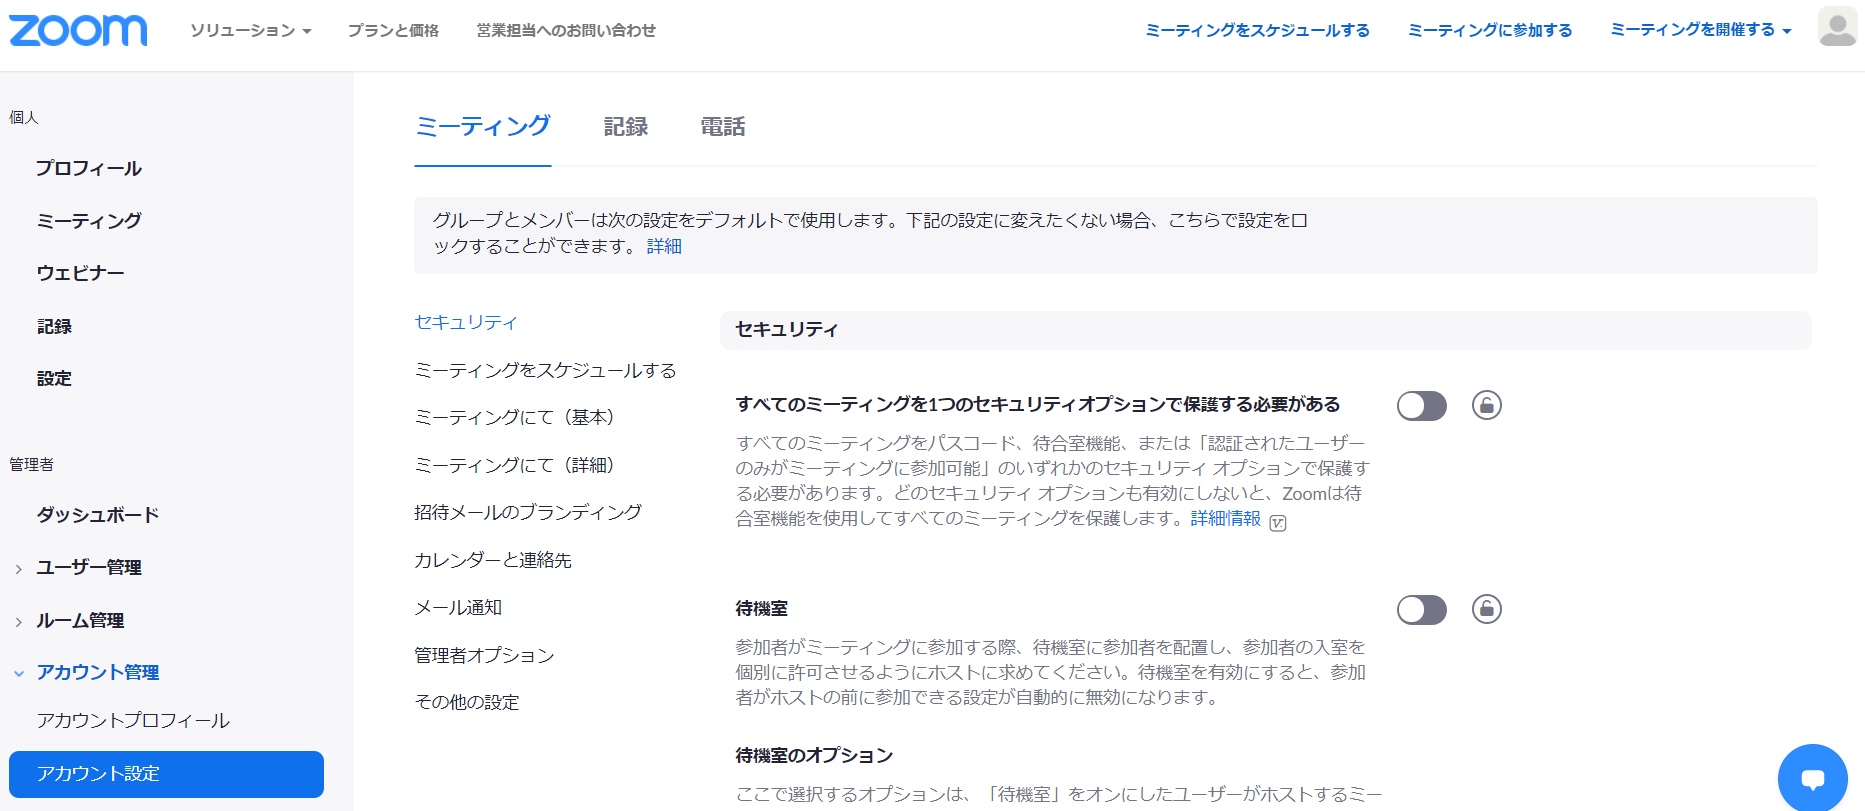Screen dimensions: 1865x811
Task: Jump to セキュリティ section
Action: (466, 322)
